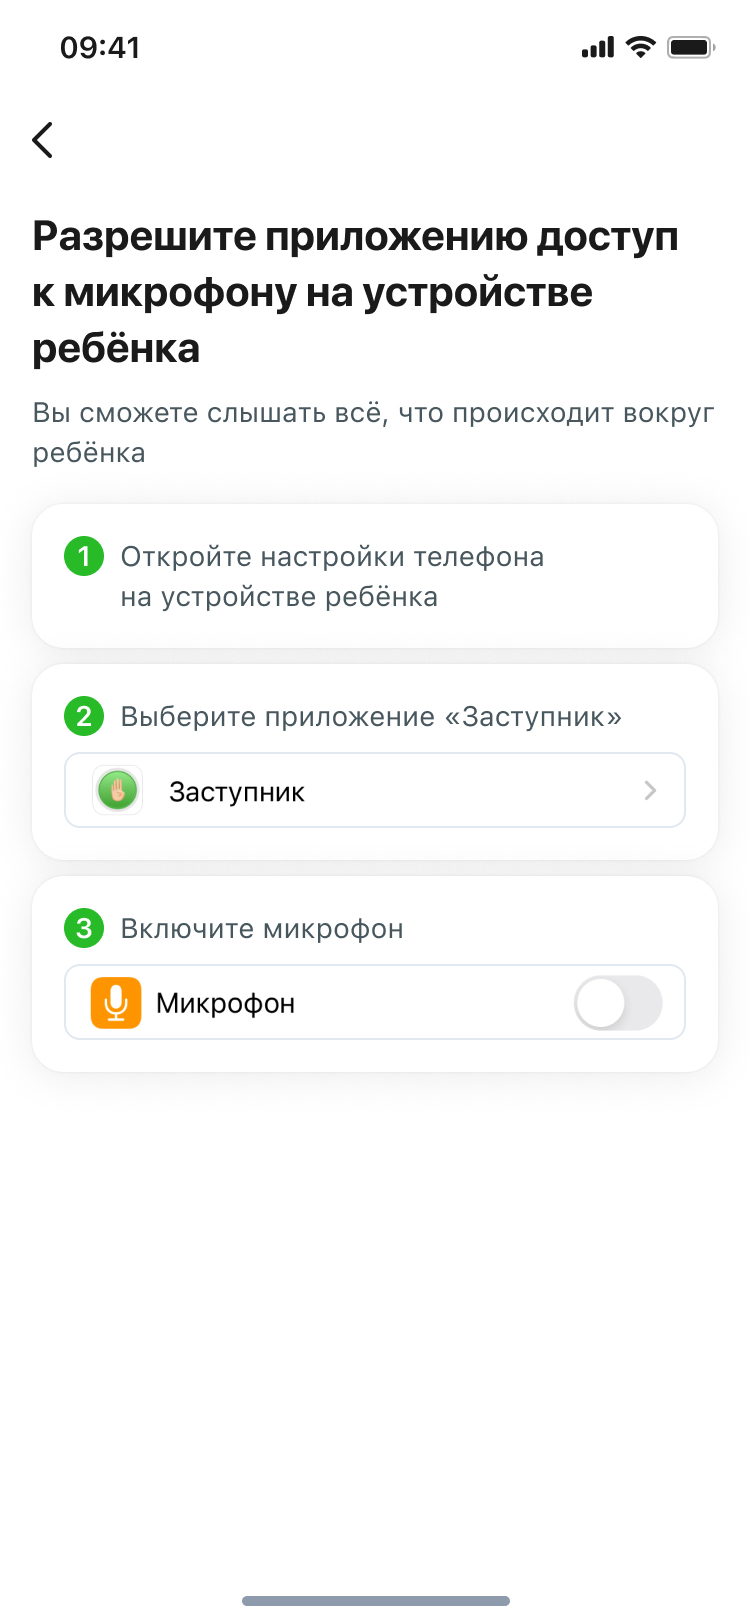Open the Заступник app row
750x1624 pixels.
coord(375,790)
